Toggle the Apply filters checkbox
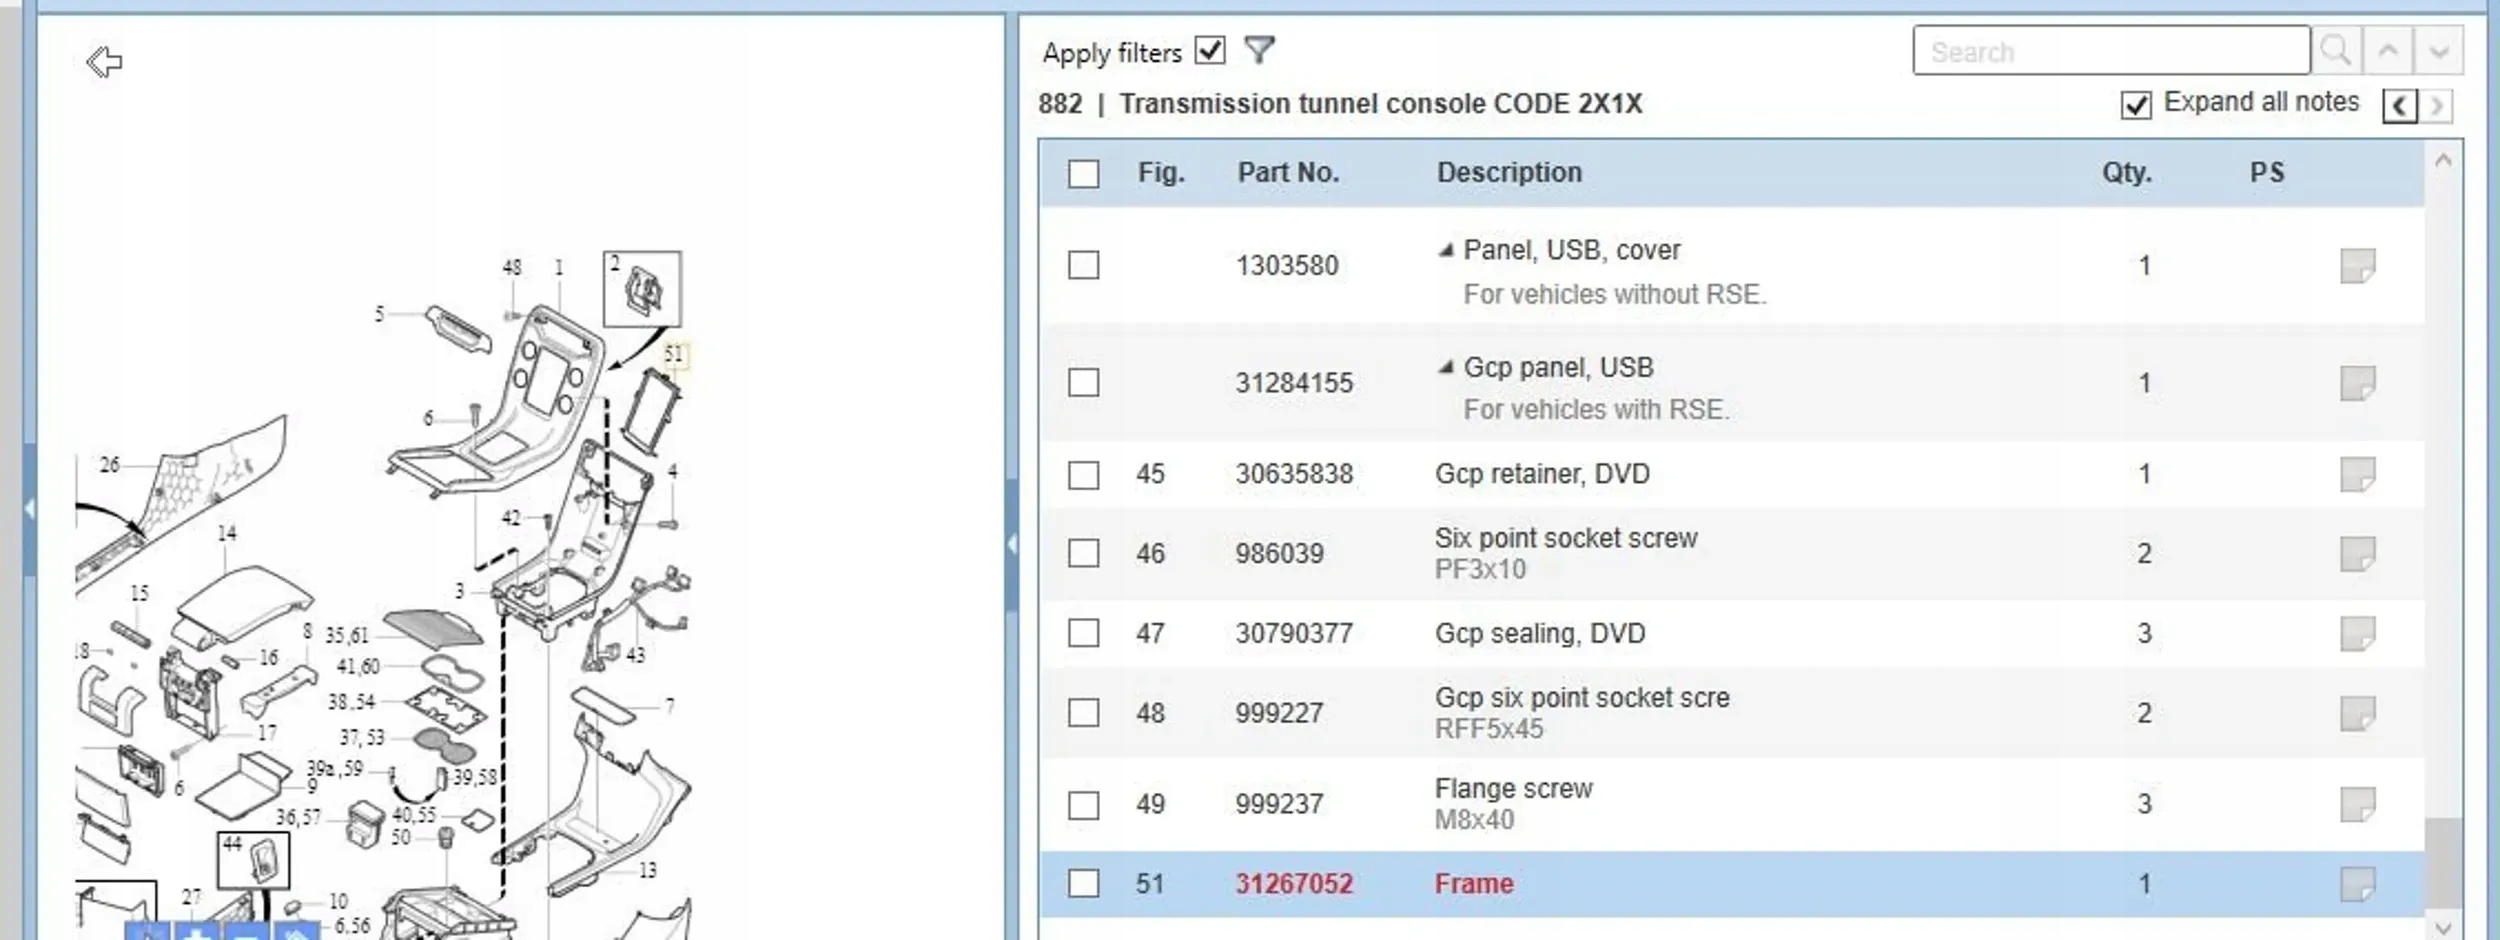The width and height of the screenshot is (2500, 940). click(1210, 50)
